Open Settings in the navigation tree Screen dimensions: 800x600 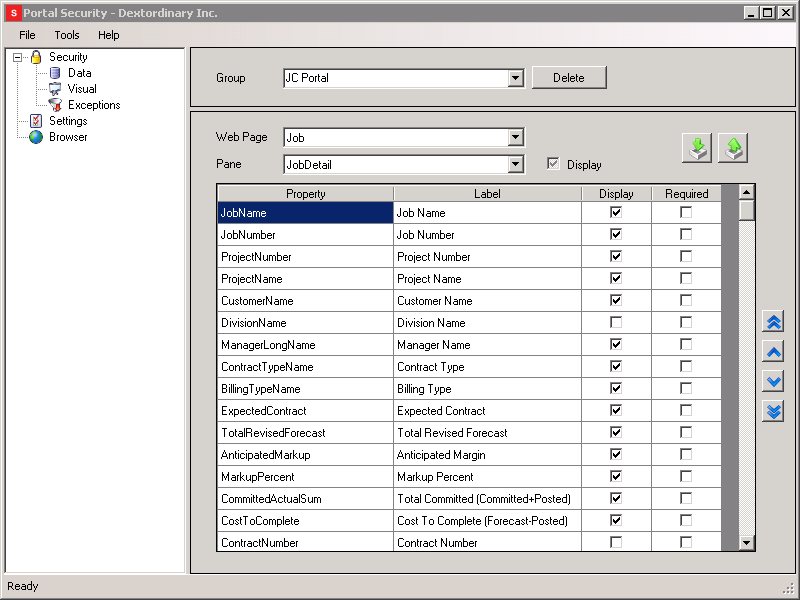68,121
